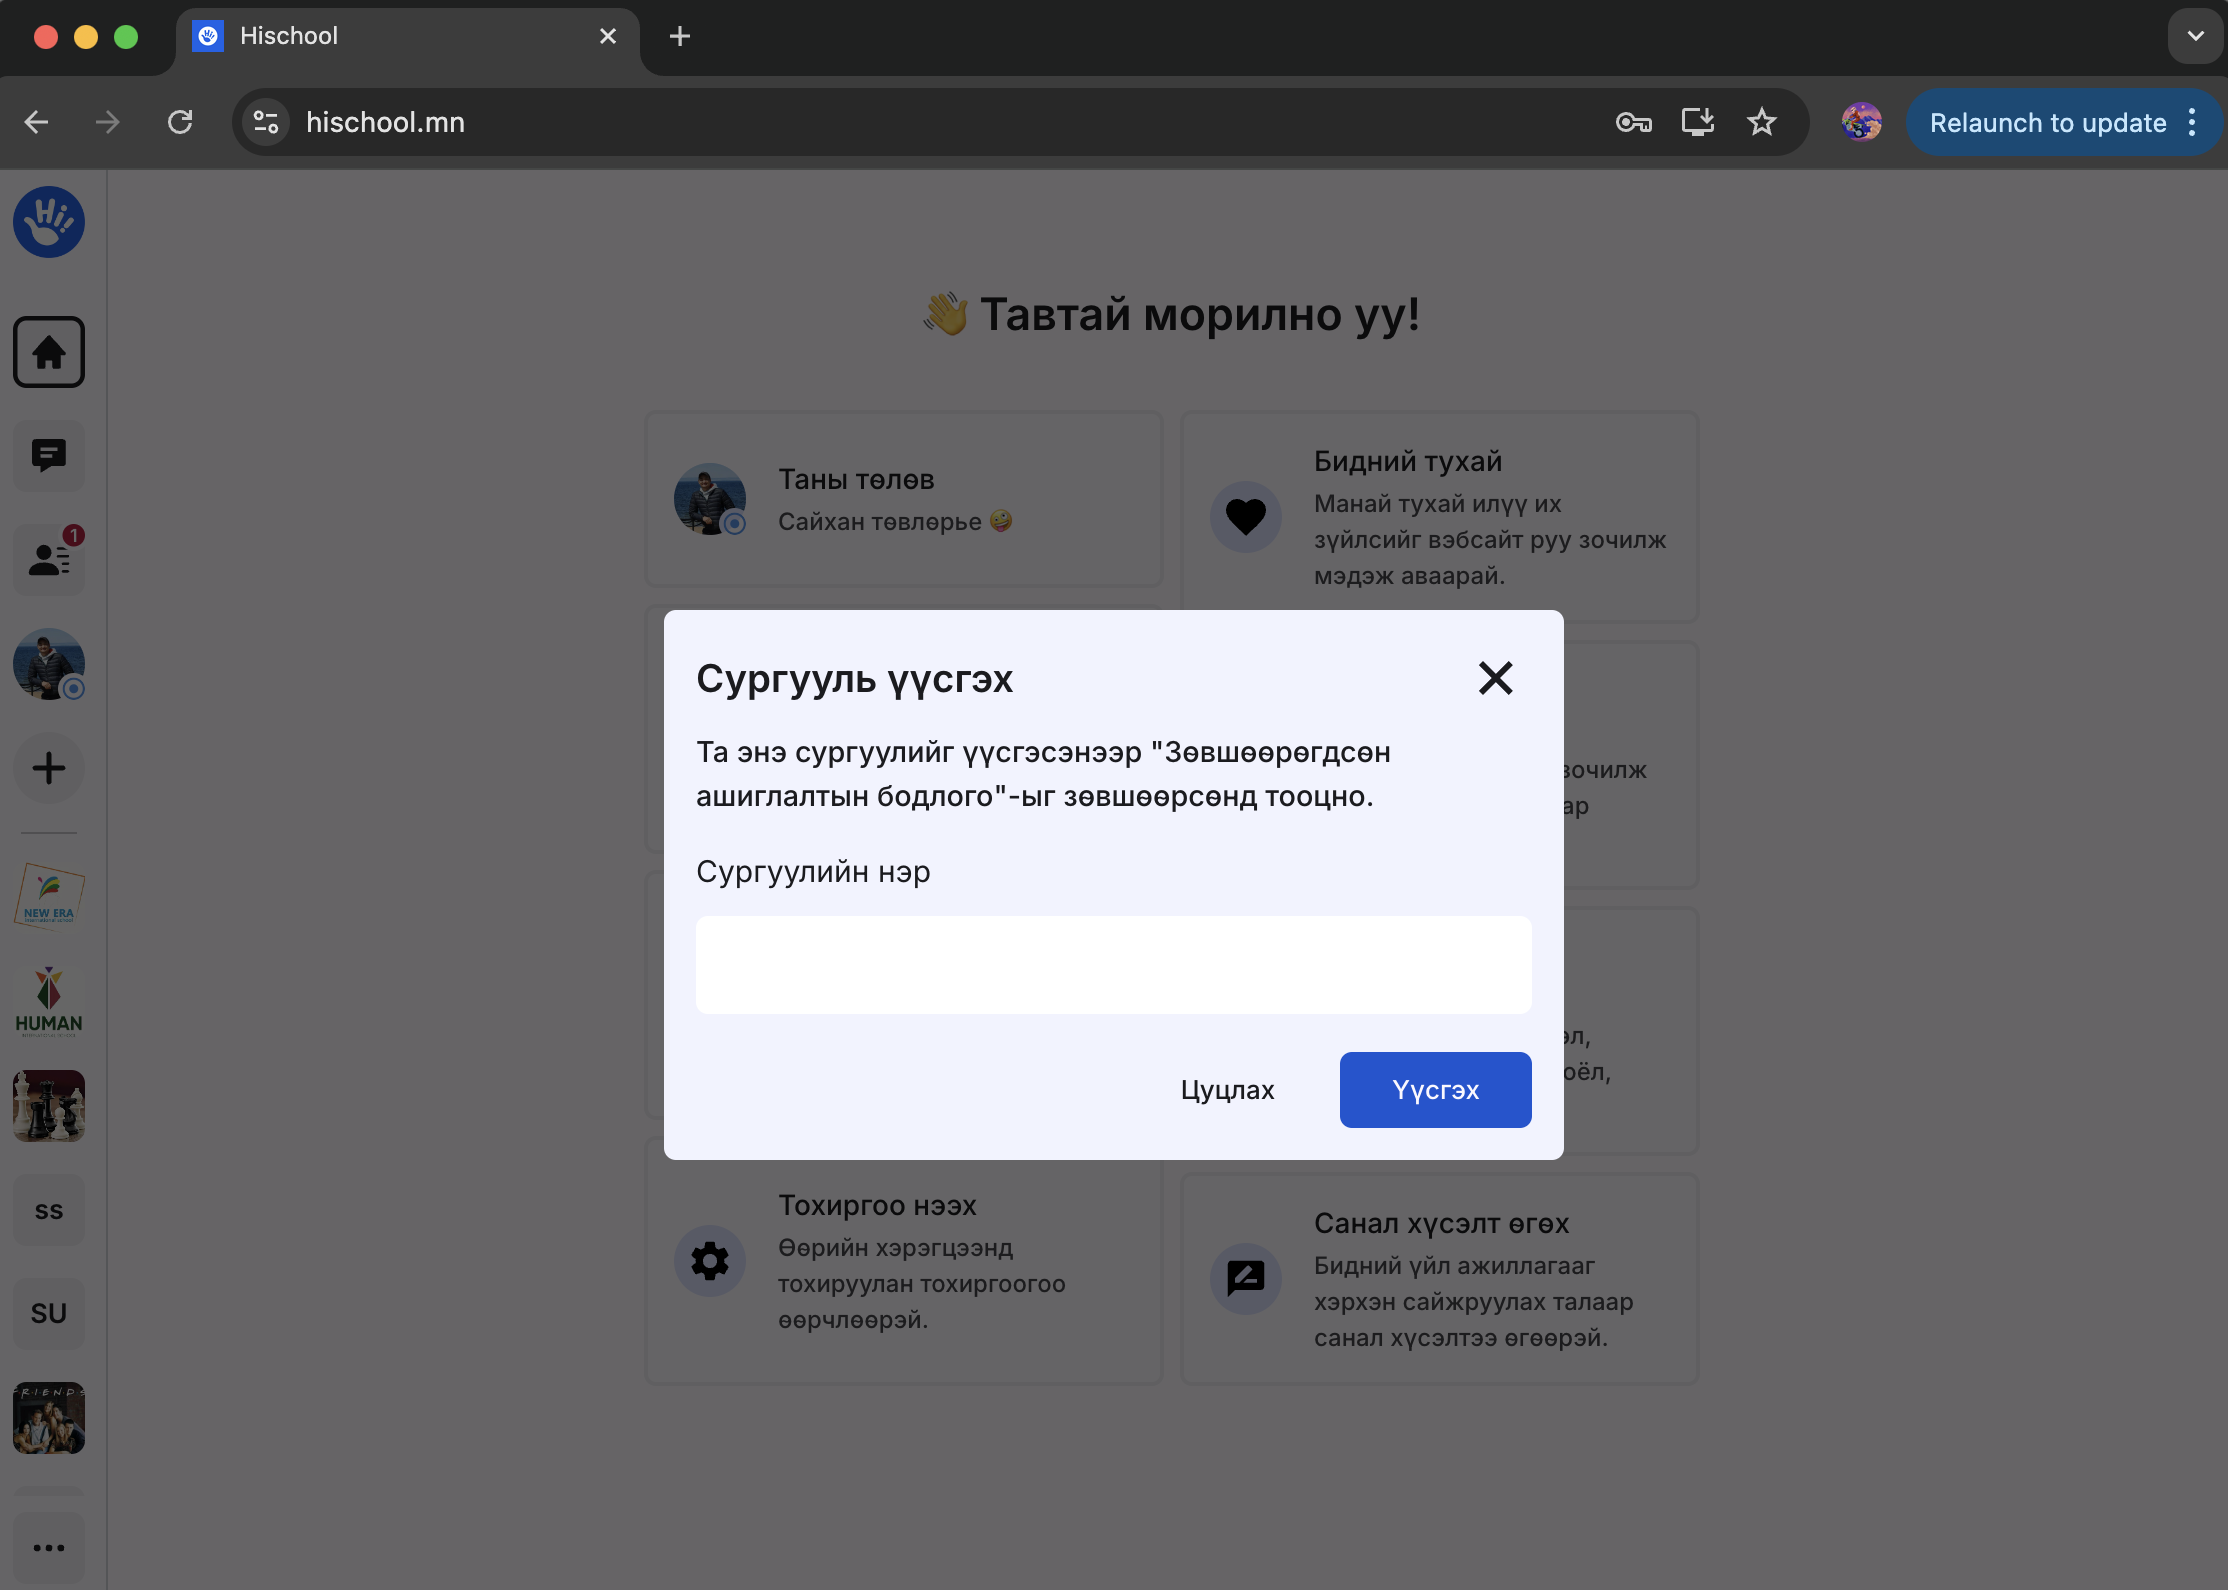Open the New Era school icon
Image resolution: width=2228 pixels, height=1590 pixels.
click(x=48, y=896)
